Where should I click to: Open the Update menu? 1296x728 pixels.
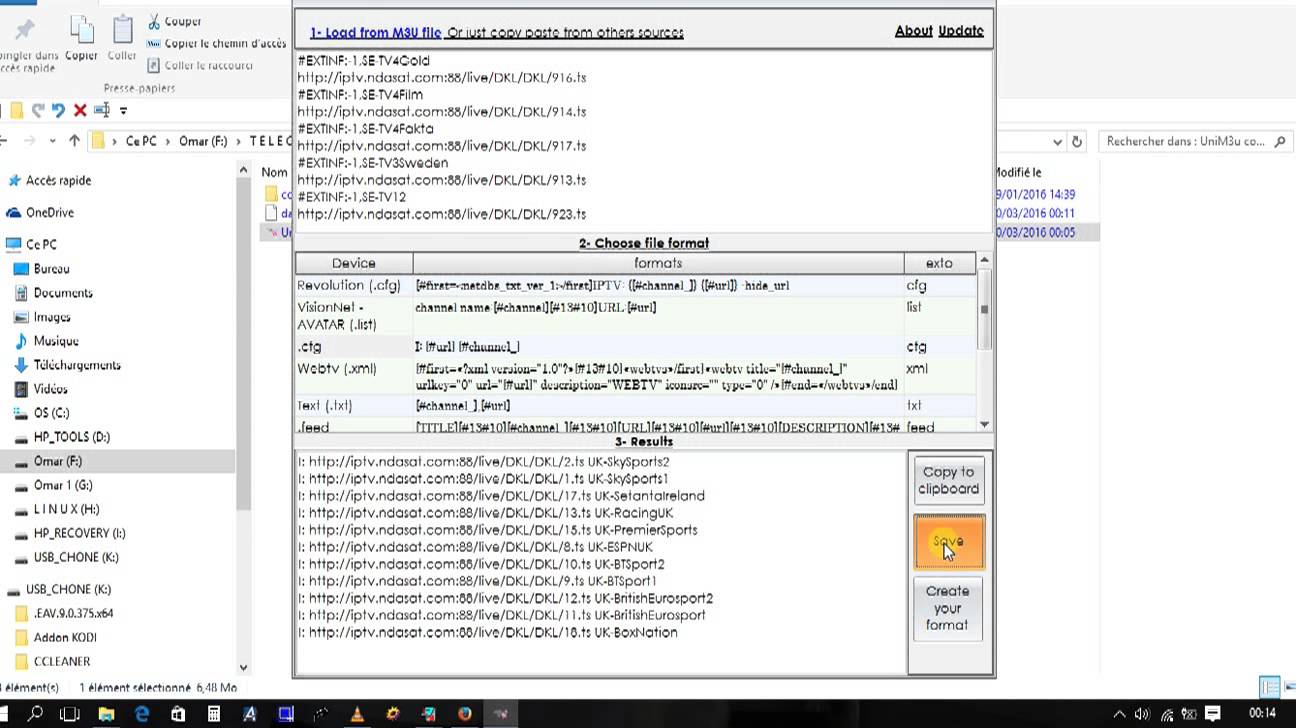click(x=961, y=31)
